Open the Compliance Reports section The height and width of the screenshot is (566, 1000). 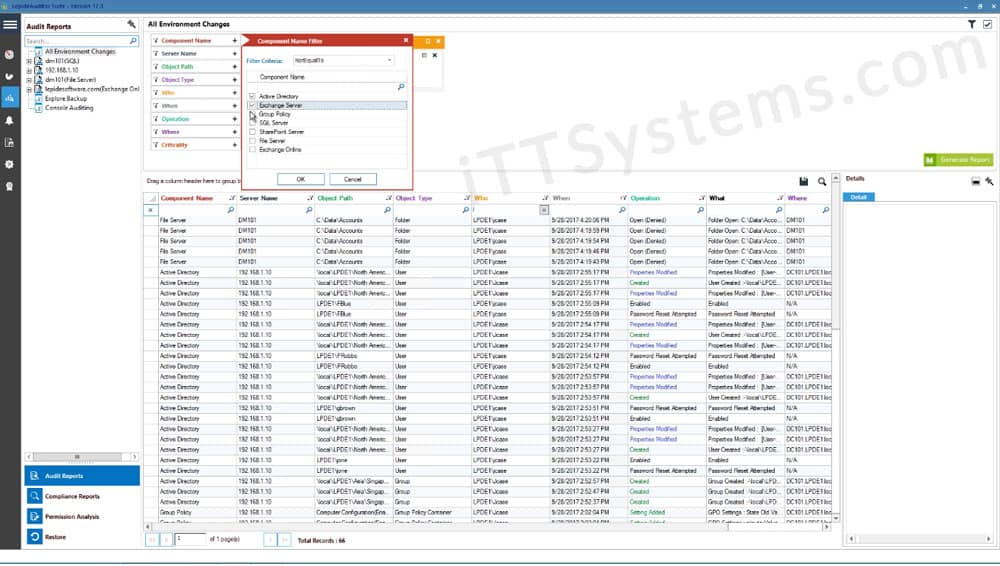82,496
